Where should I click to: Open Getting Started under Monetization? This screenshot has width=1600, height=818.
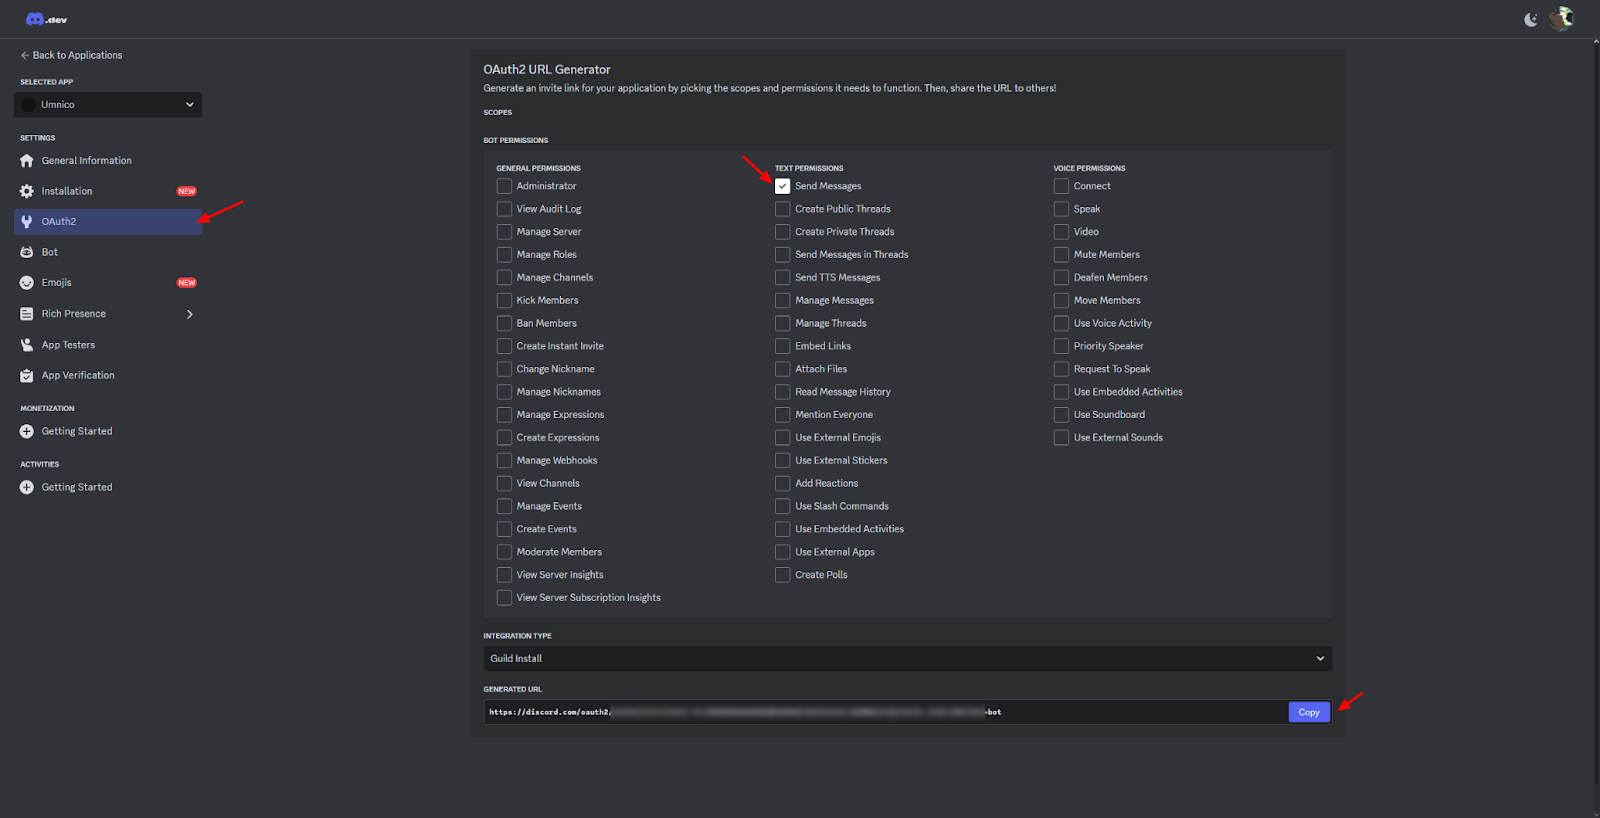point(77,431)
